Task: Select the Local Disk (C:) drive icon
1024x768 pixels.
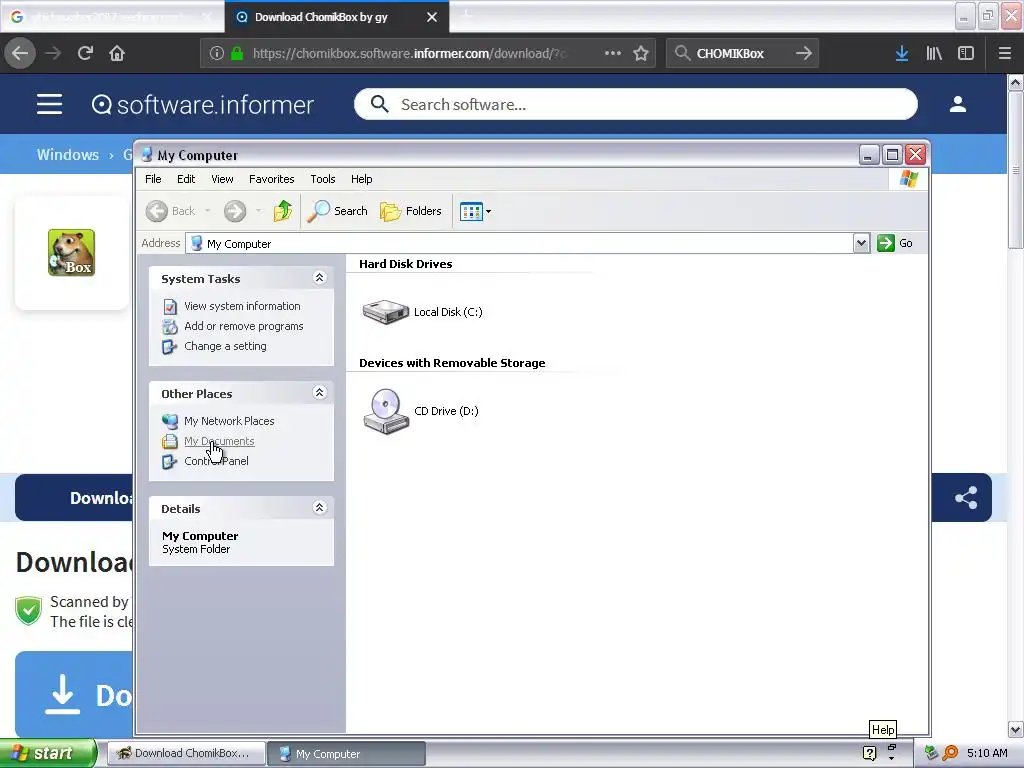Action: 385,312
